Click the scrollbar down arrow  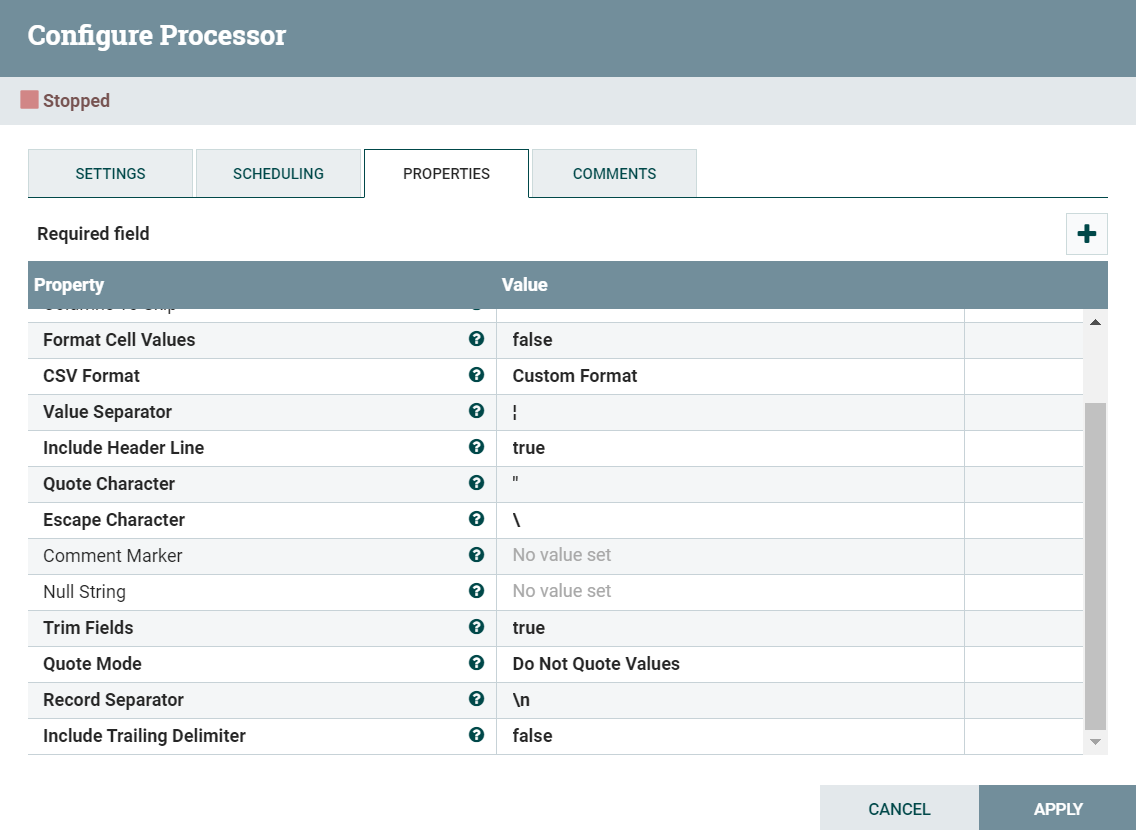pyautogui.click(x=1095, y=741)
